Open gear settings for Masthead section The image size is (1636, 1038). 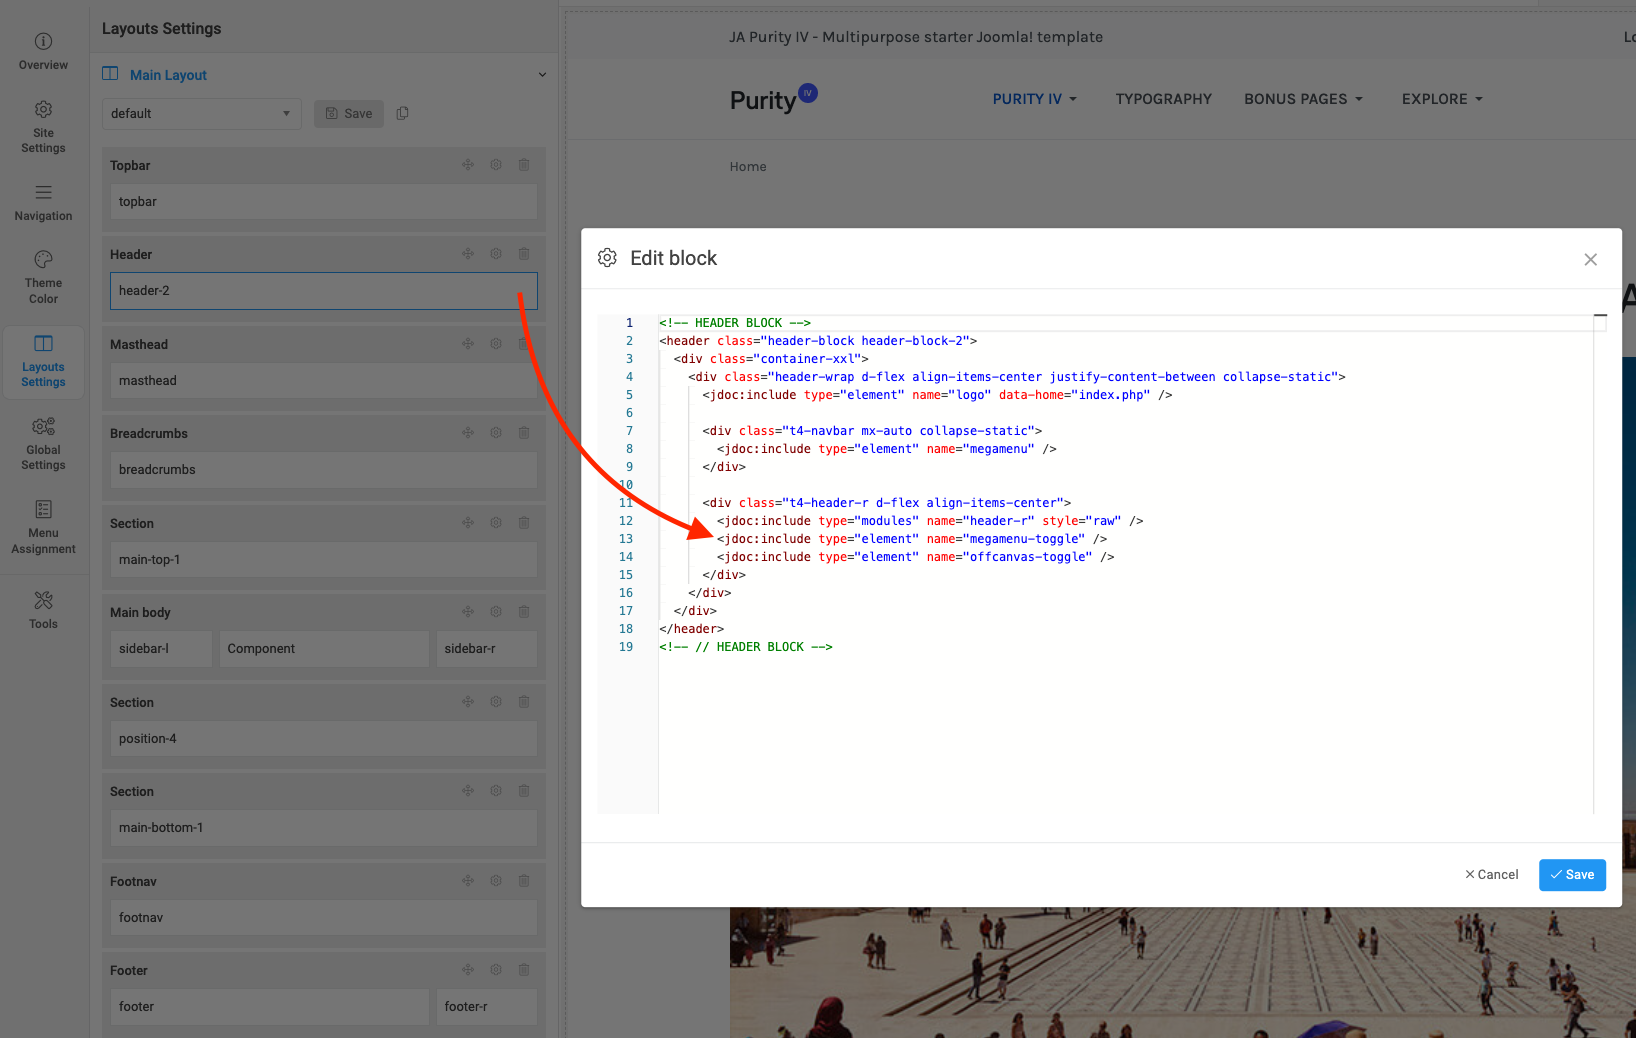(496, 344)
